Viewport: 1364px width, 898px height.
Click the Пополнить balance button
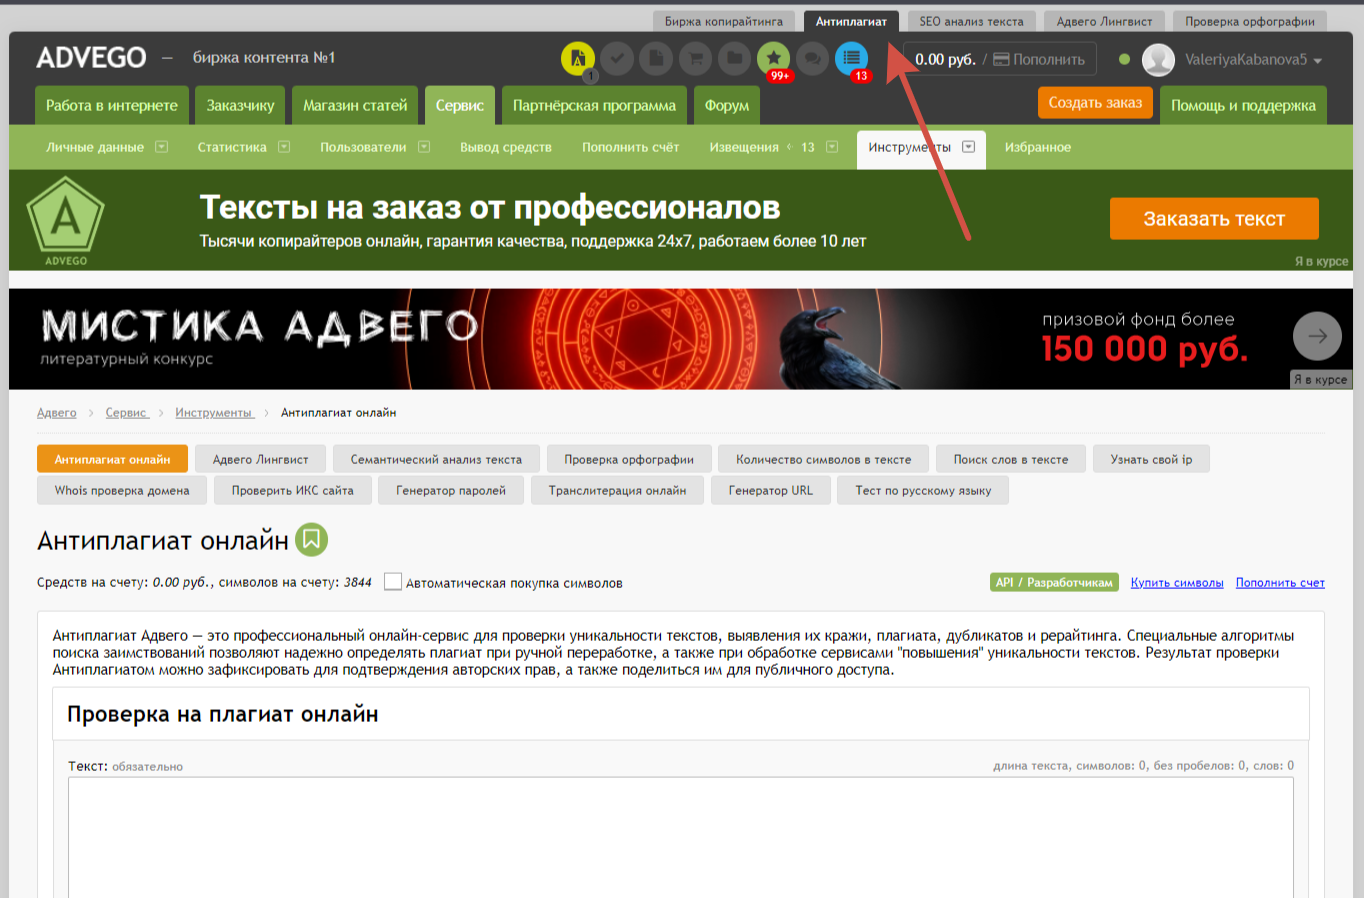pyautogui.click(x=1039, y=59)
